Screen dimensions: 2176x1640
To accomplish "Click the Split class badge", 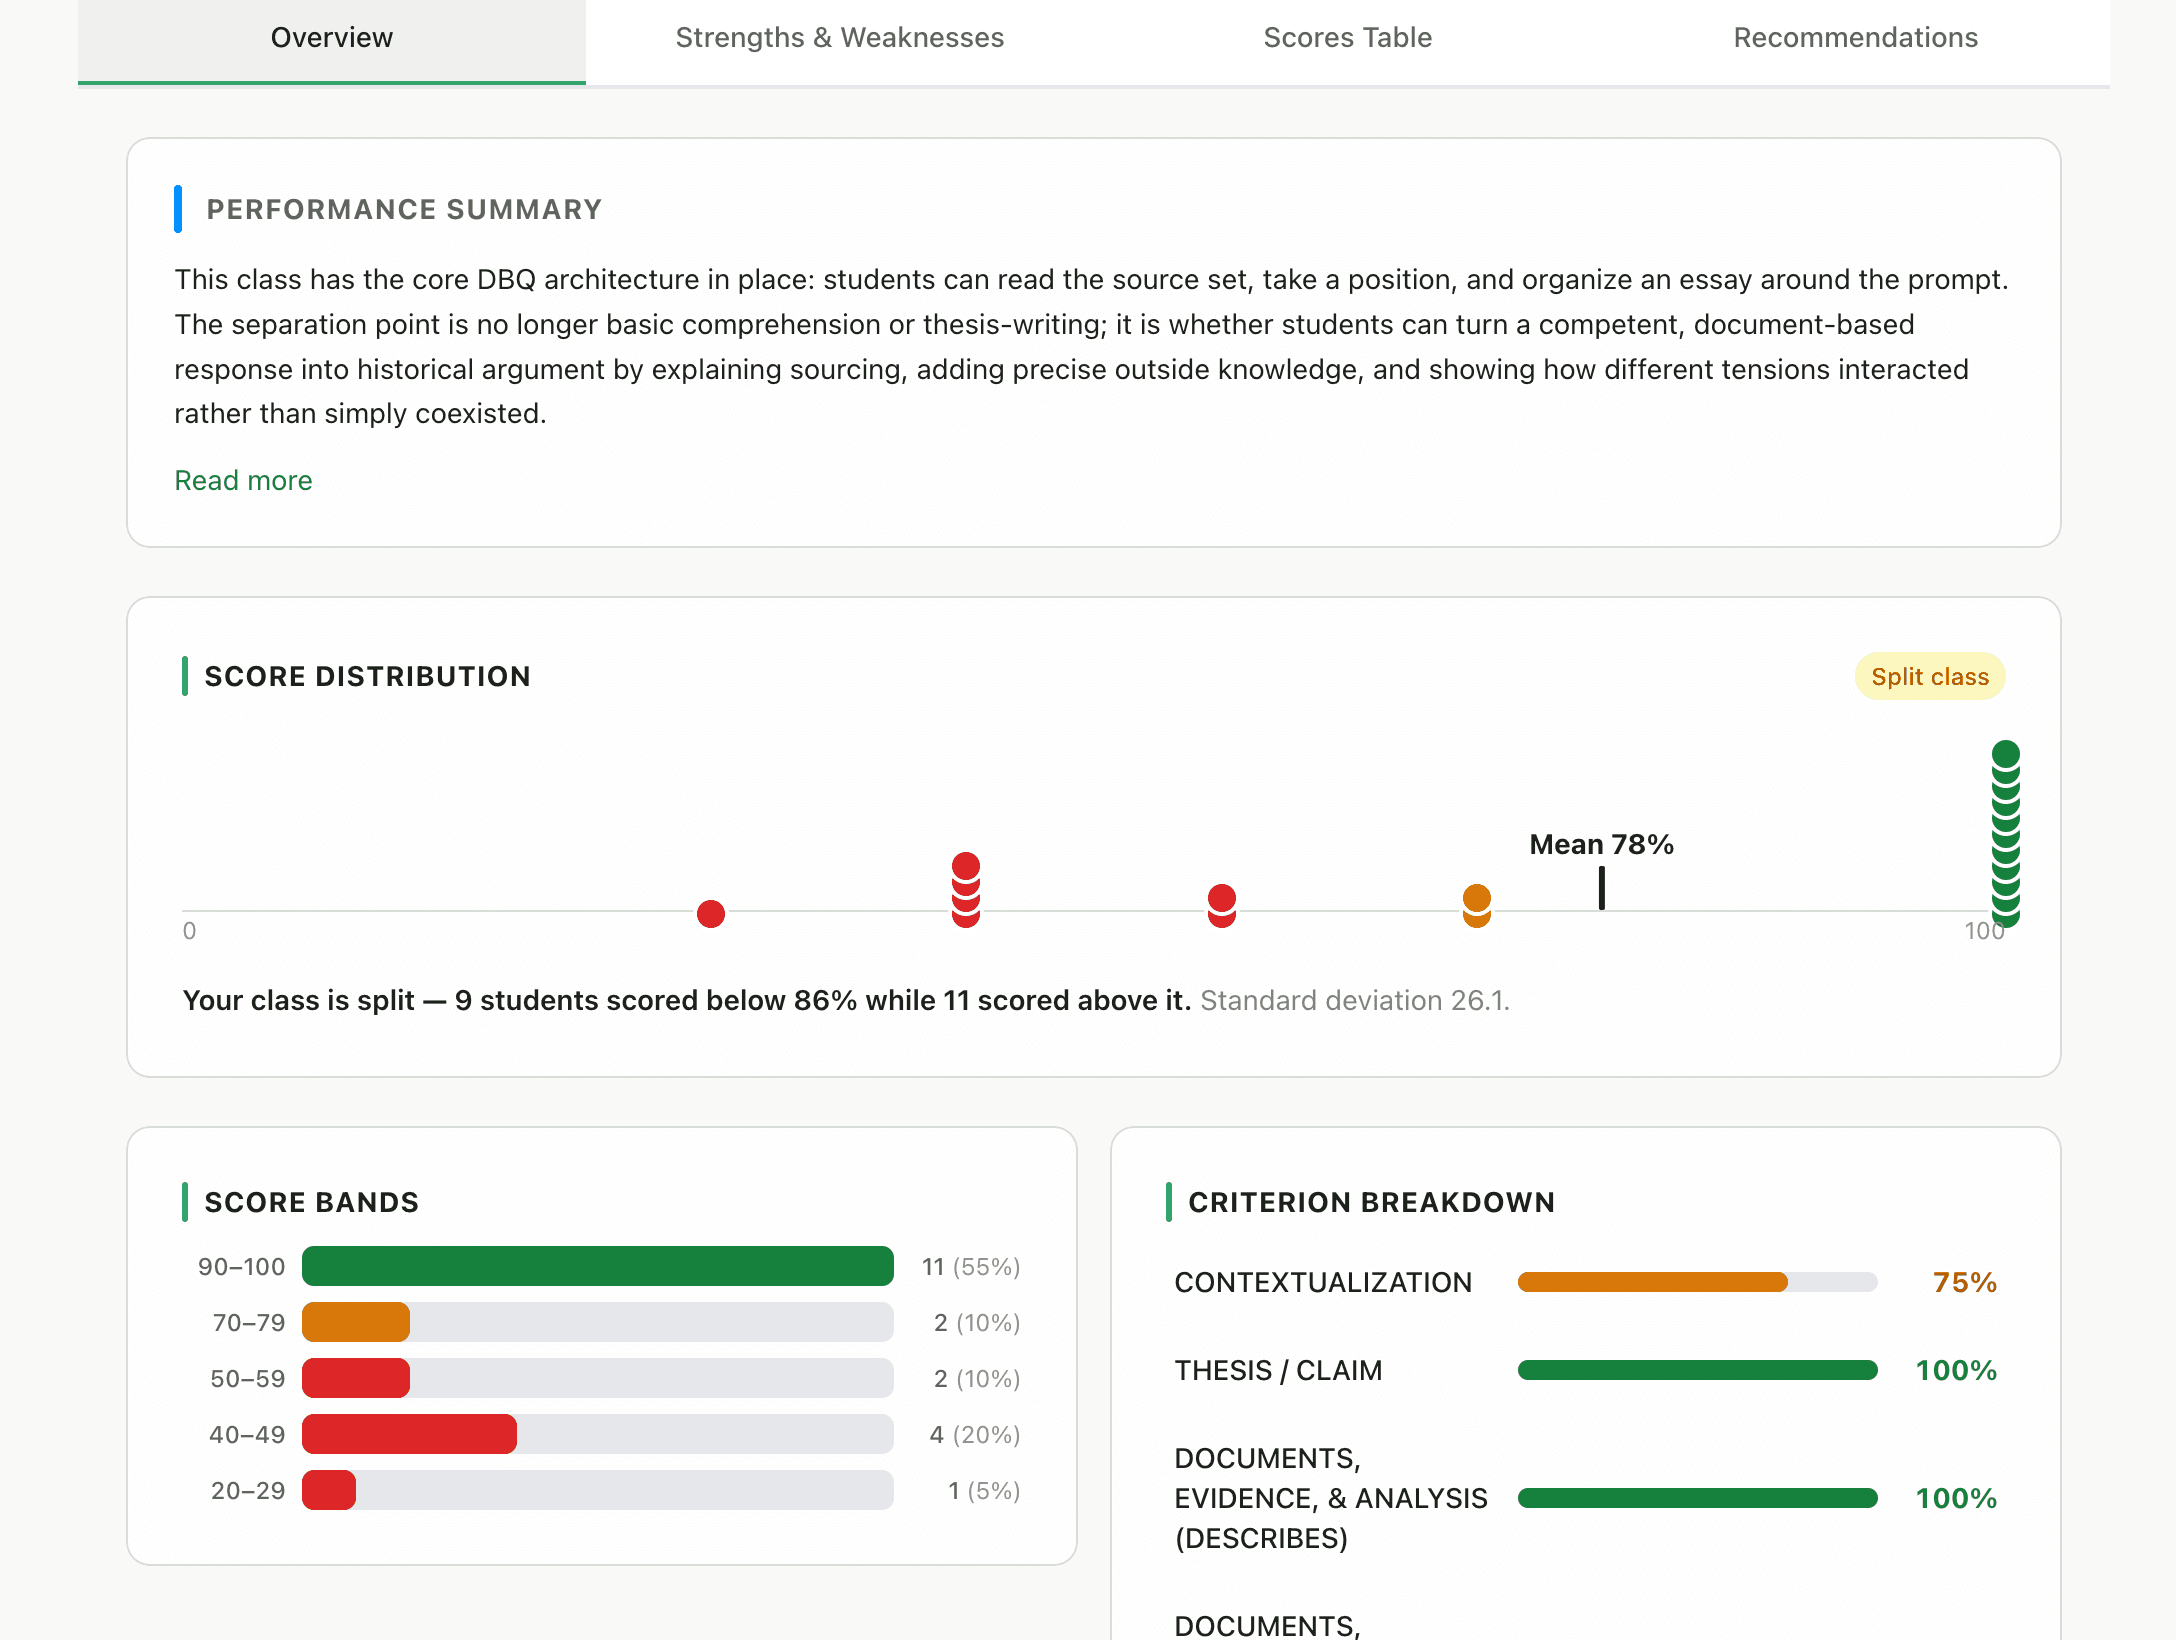I will point(1929,676).
